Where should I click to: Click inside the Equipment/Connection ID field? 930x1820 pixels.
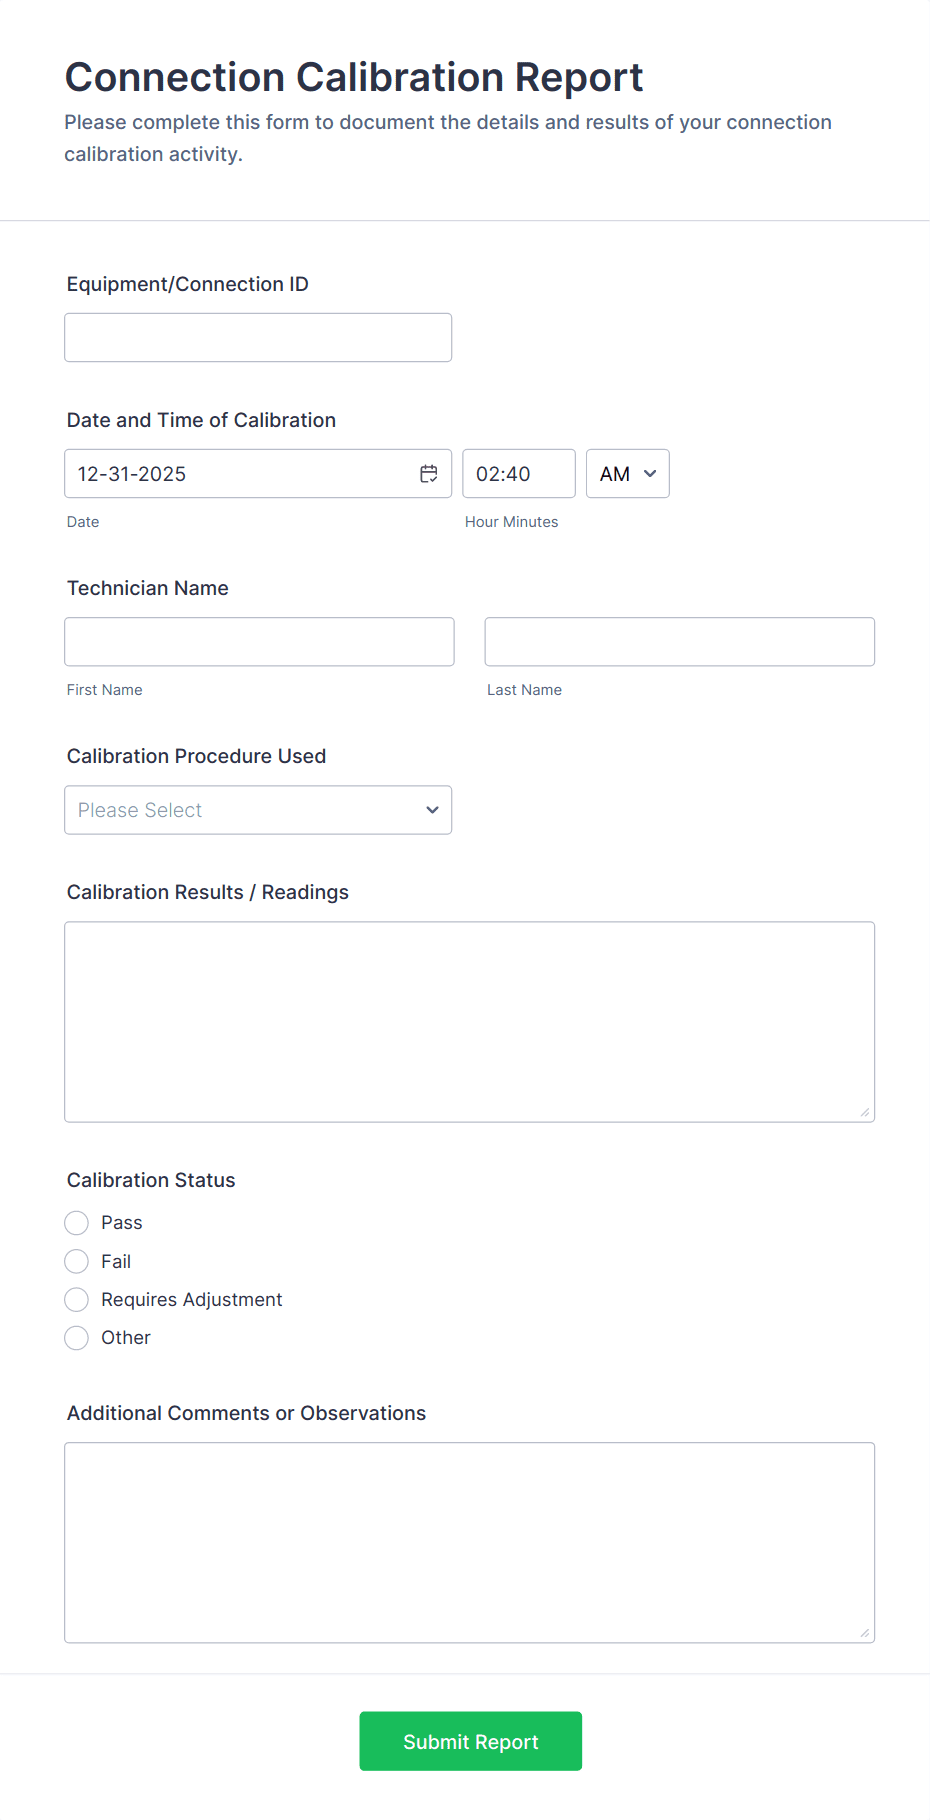[x=257, y=337]
